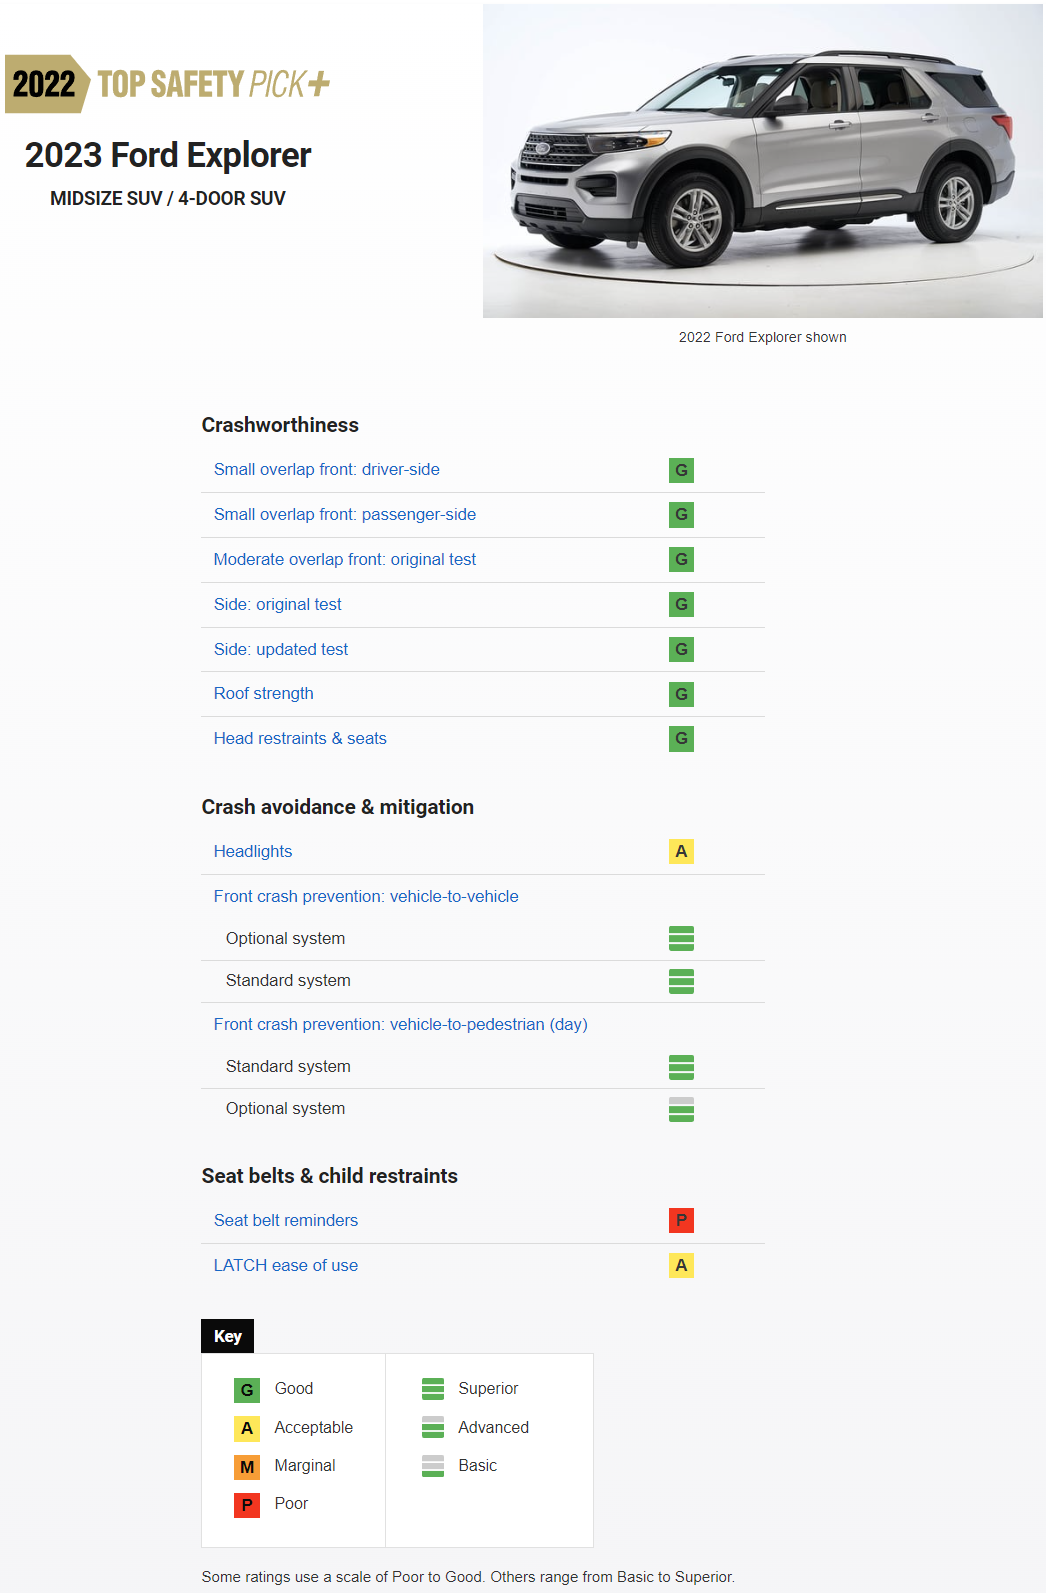The width and height of the screenshot is (1046, 1593).
Task: Open Roof strength rating link
Action: click(264, 694)
